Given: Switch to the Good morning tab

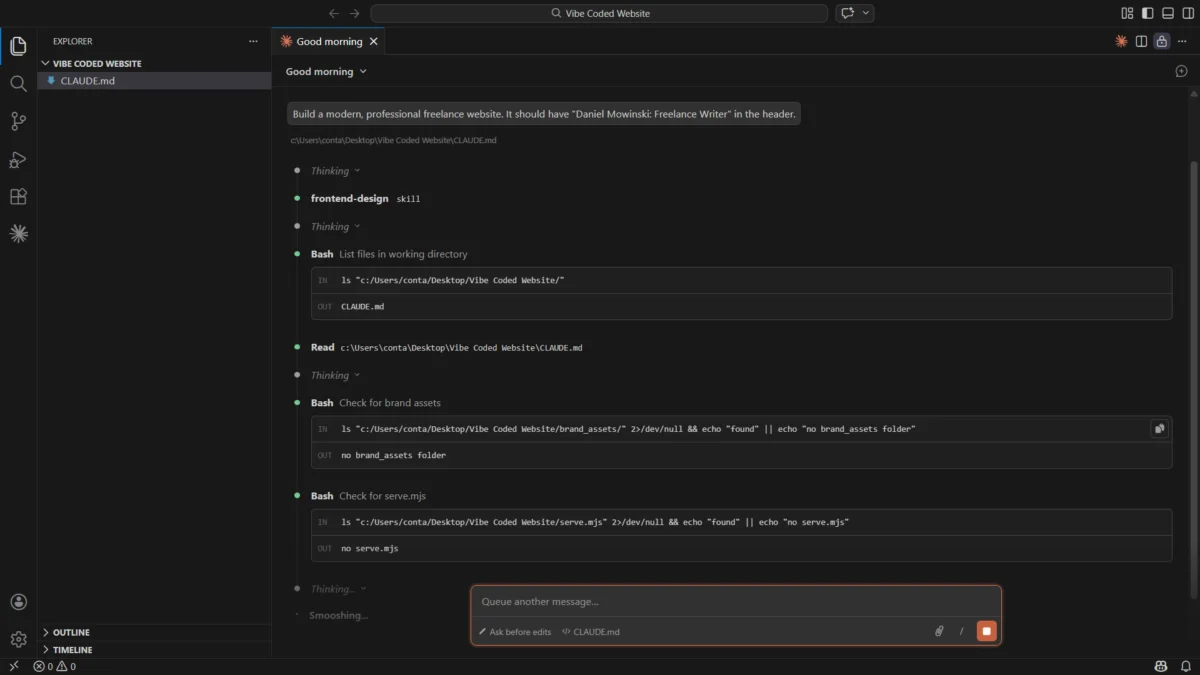Looking at the screenshot, I should (x=329, y=41).
